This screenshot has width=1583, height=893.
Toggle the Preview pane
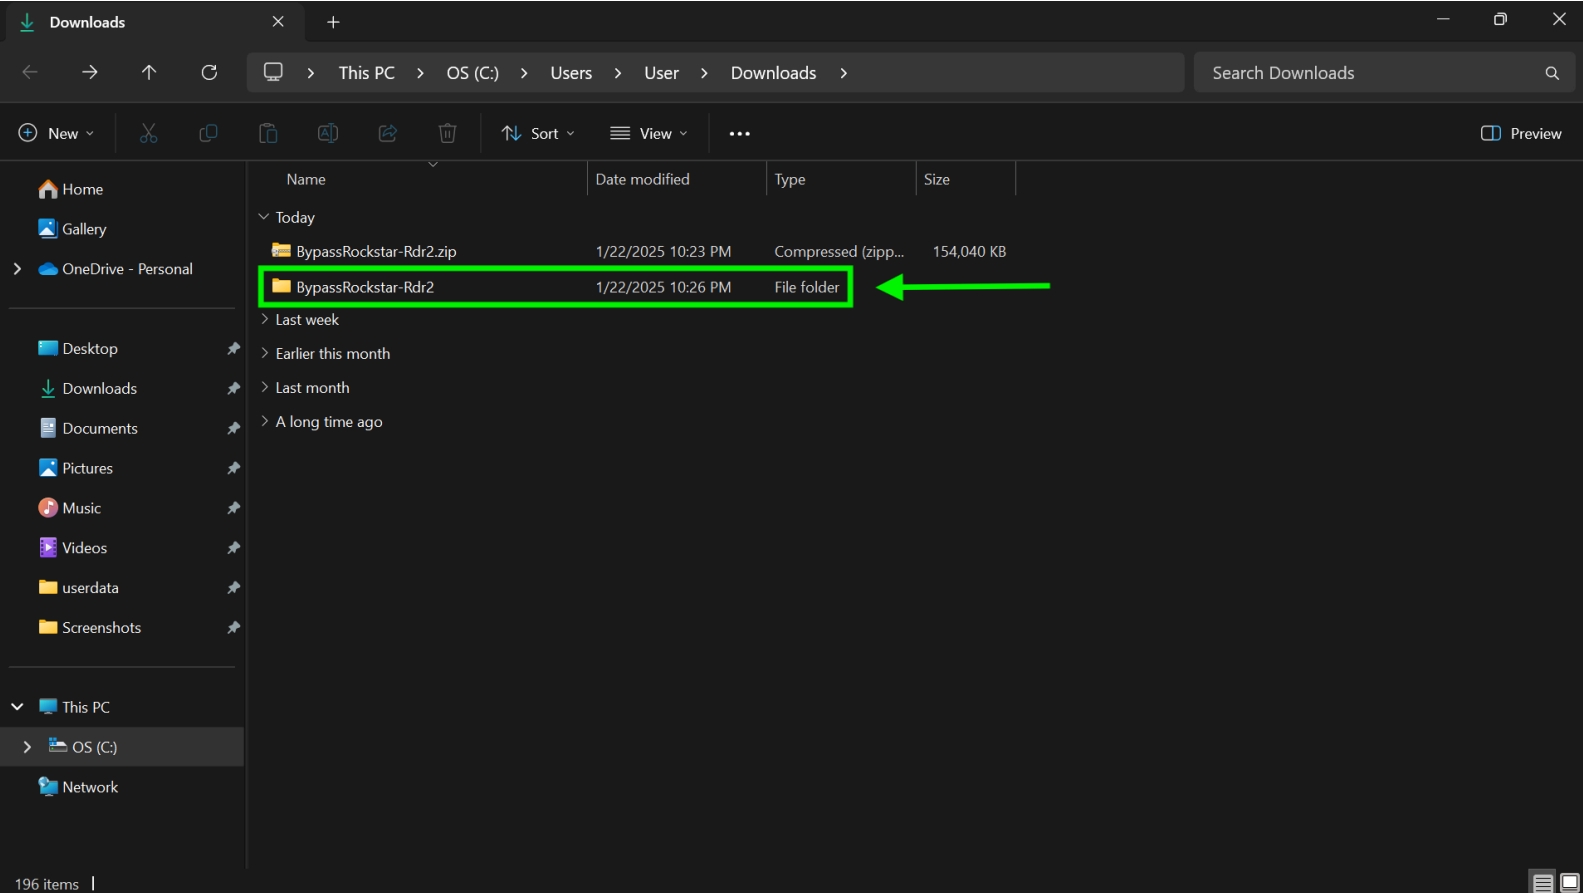(1521, 133)
